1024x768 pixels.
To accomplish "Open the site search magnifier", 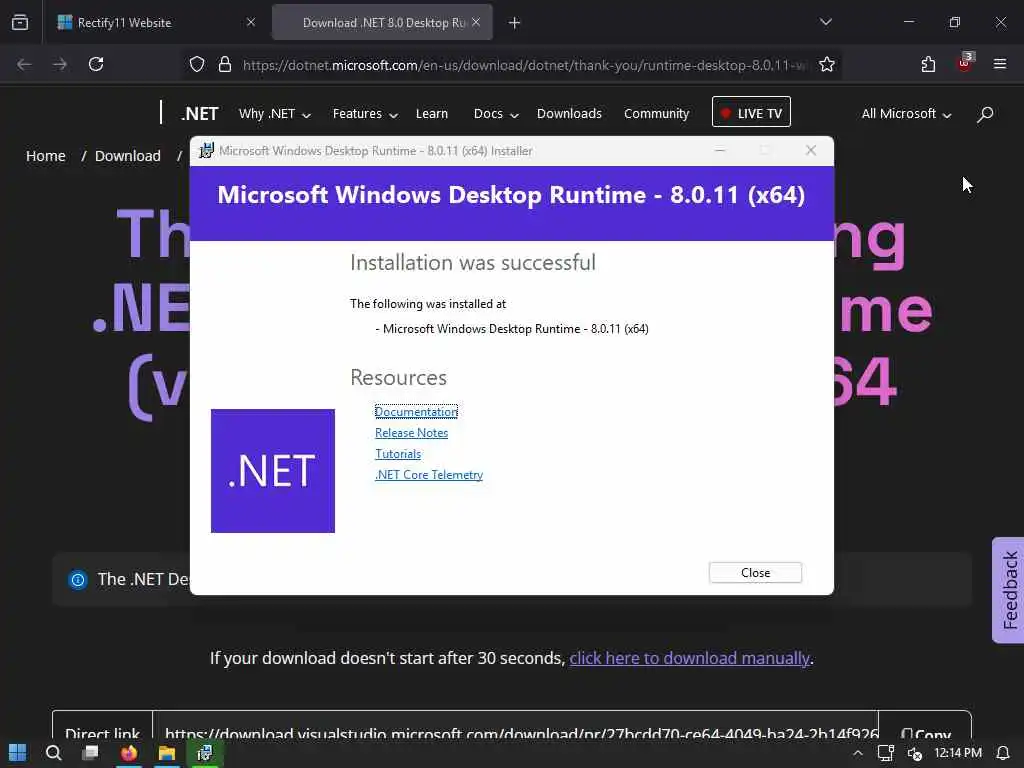I will click(985, 114).
